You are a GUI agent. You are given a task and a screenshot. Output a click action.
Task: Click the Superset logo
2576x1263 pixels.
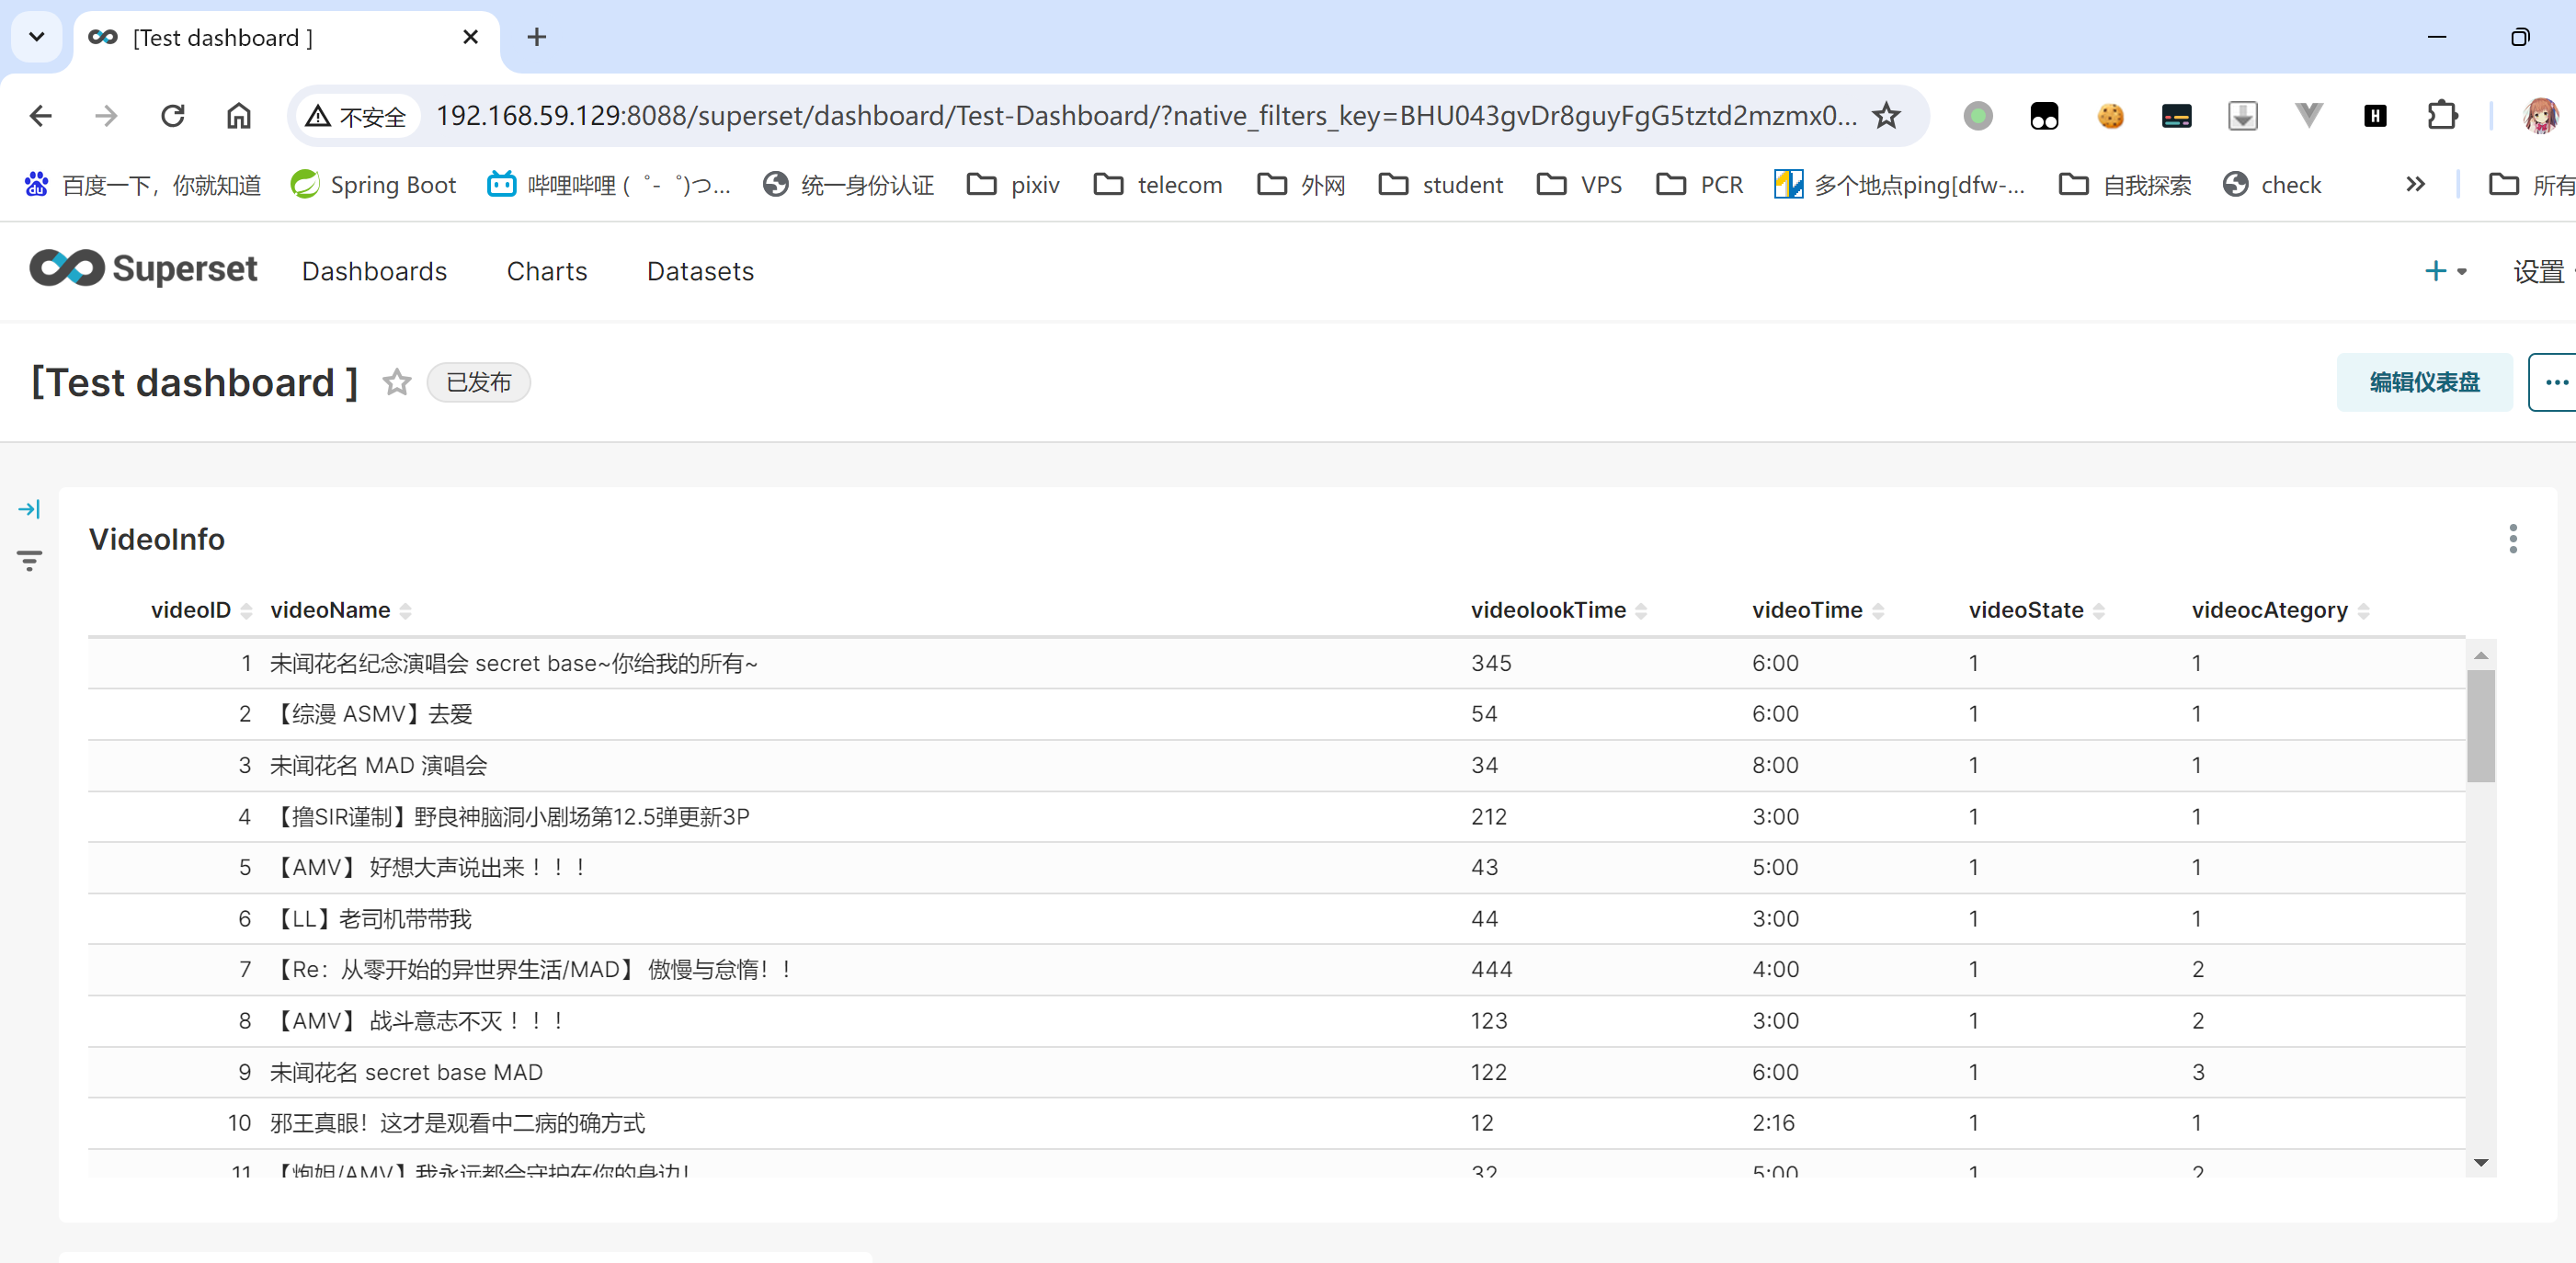(x=143, y=269)
